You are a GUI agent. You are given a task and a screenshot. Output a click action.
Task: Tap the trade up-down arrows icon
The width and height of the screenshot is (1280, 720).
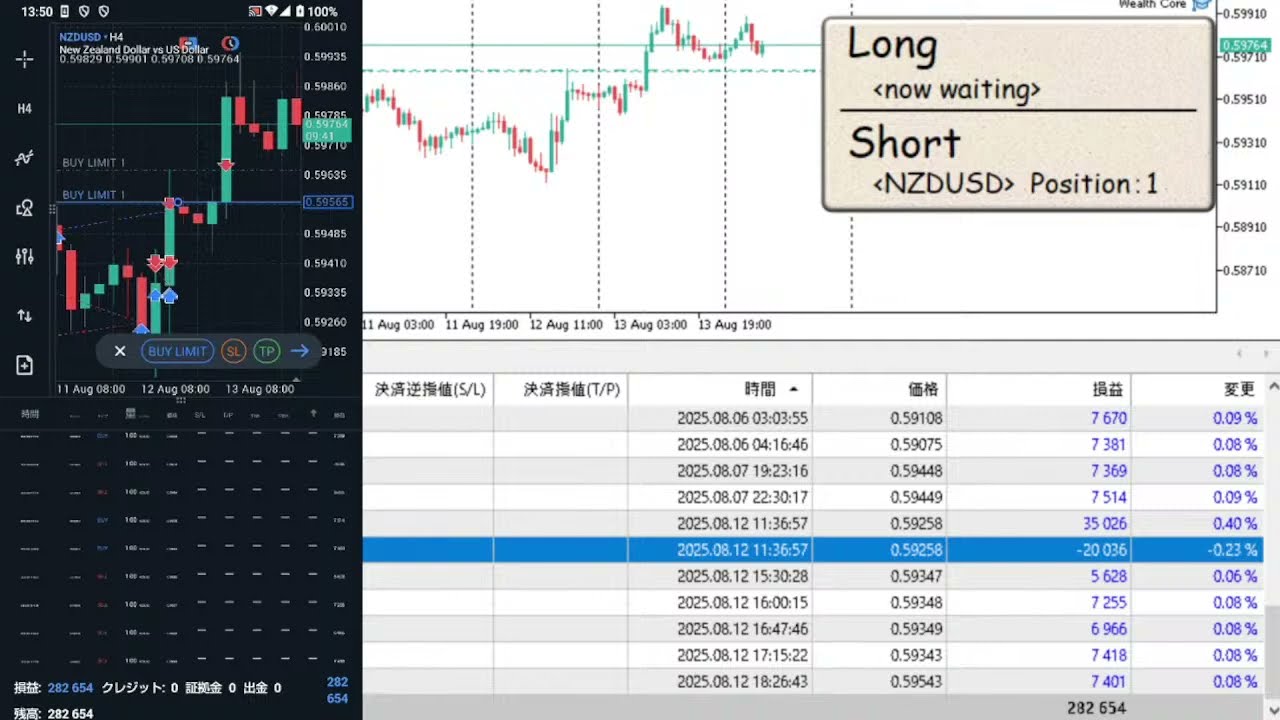click(x=25, y=315)
